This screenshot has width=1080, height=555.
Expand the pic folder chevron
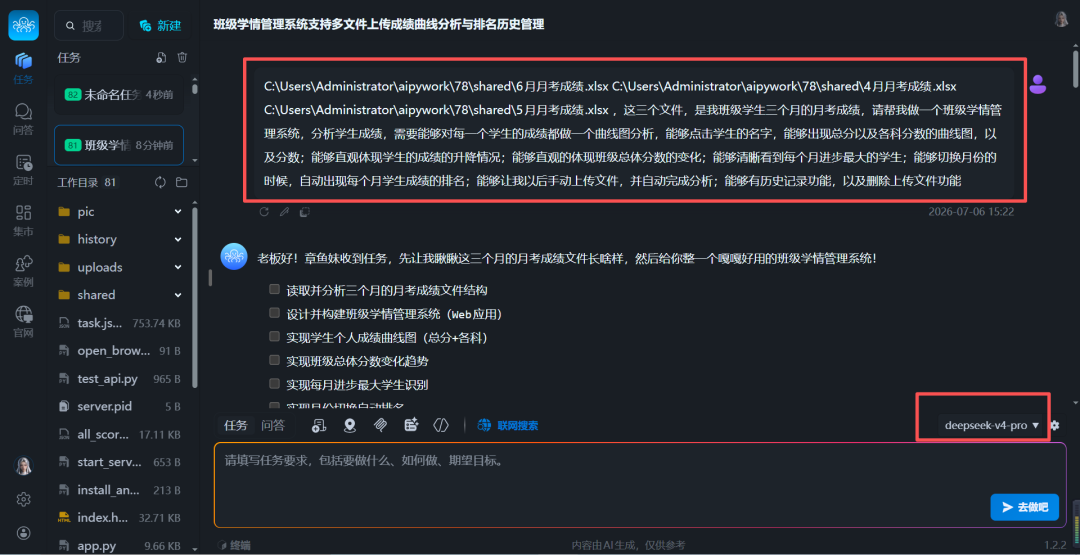178,211
